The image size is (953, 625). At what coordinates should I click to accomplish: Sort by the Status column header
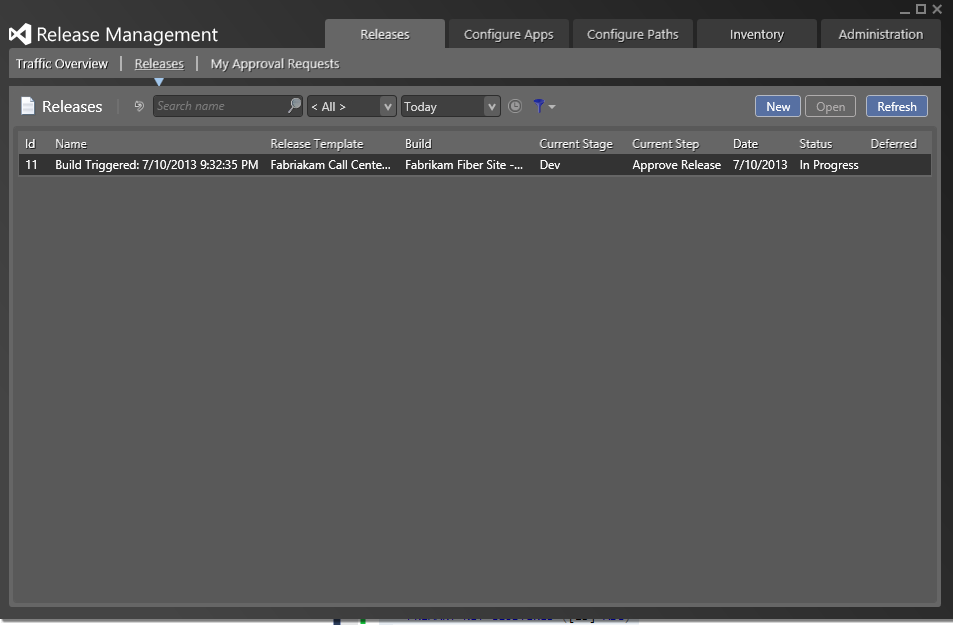(x=816, y=144)
